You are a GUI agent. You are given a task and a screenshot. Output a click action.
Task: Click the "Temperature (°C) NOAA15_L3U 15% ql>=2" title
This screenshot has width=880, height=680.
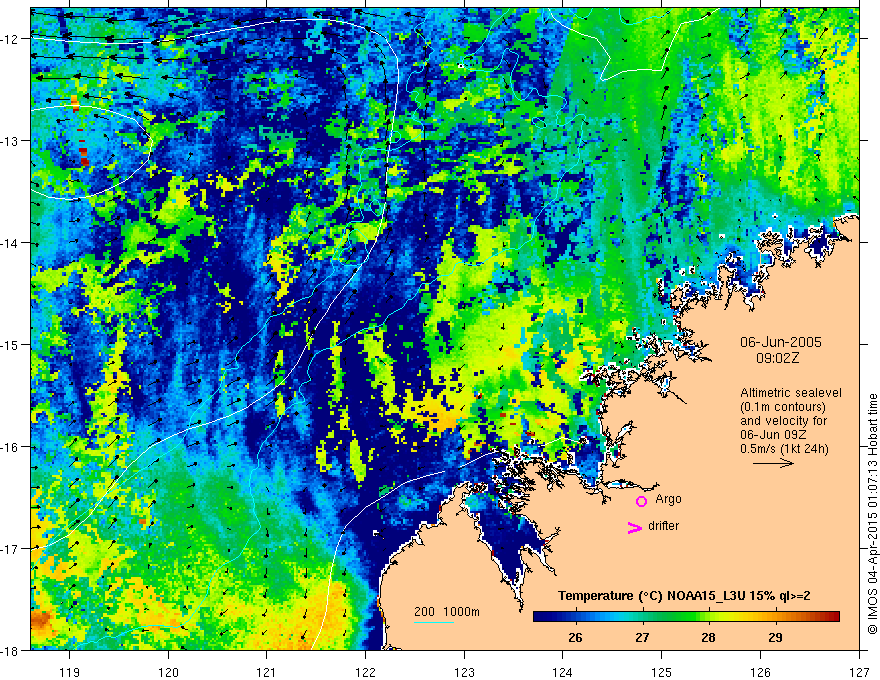[684, 596]
